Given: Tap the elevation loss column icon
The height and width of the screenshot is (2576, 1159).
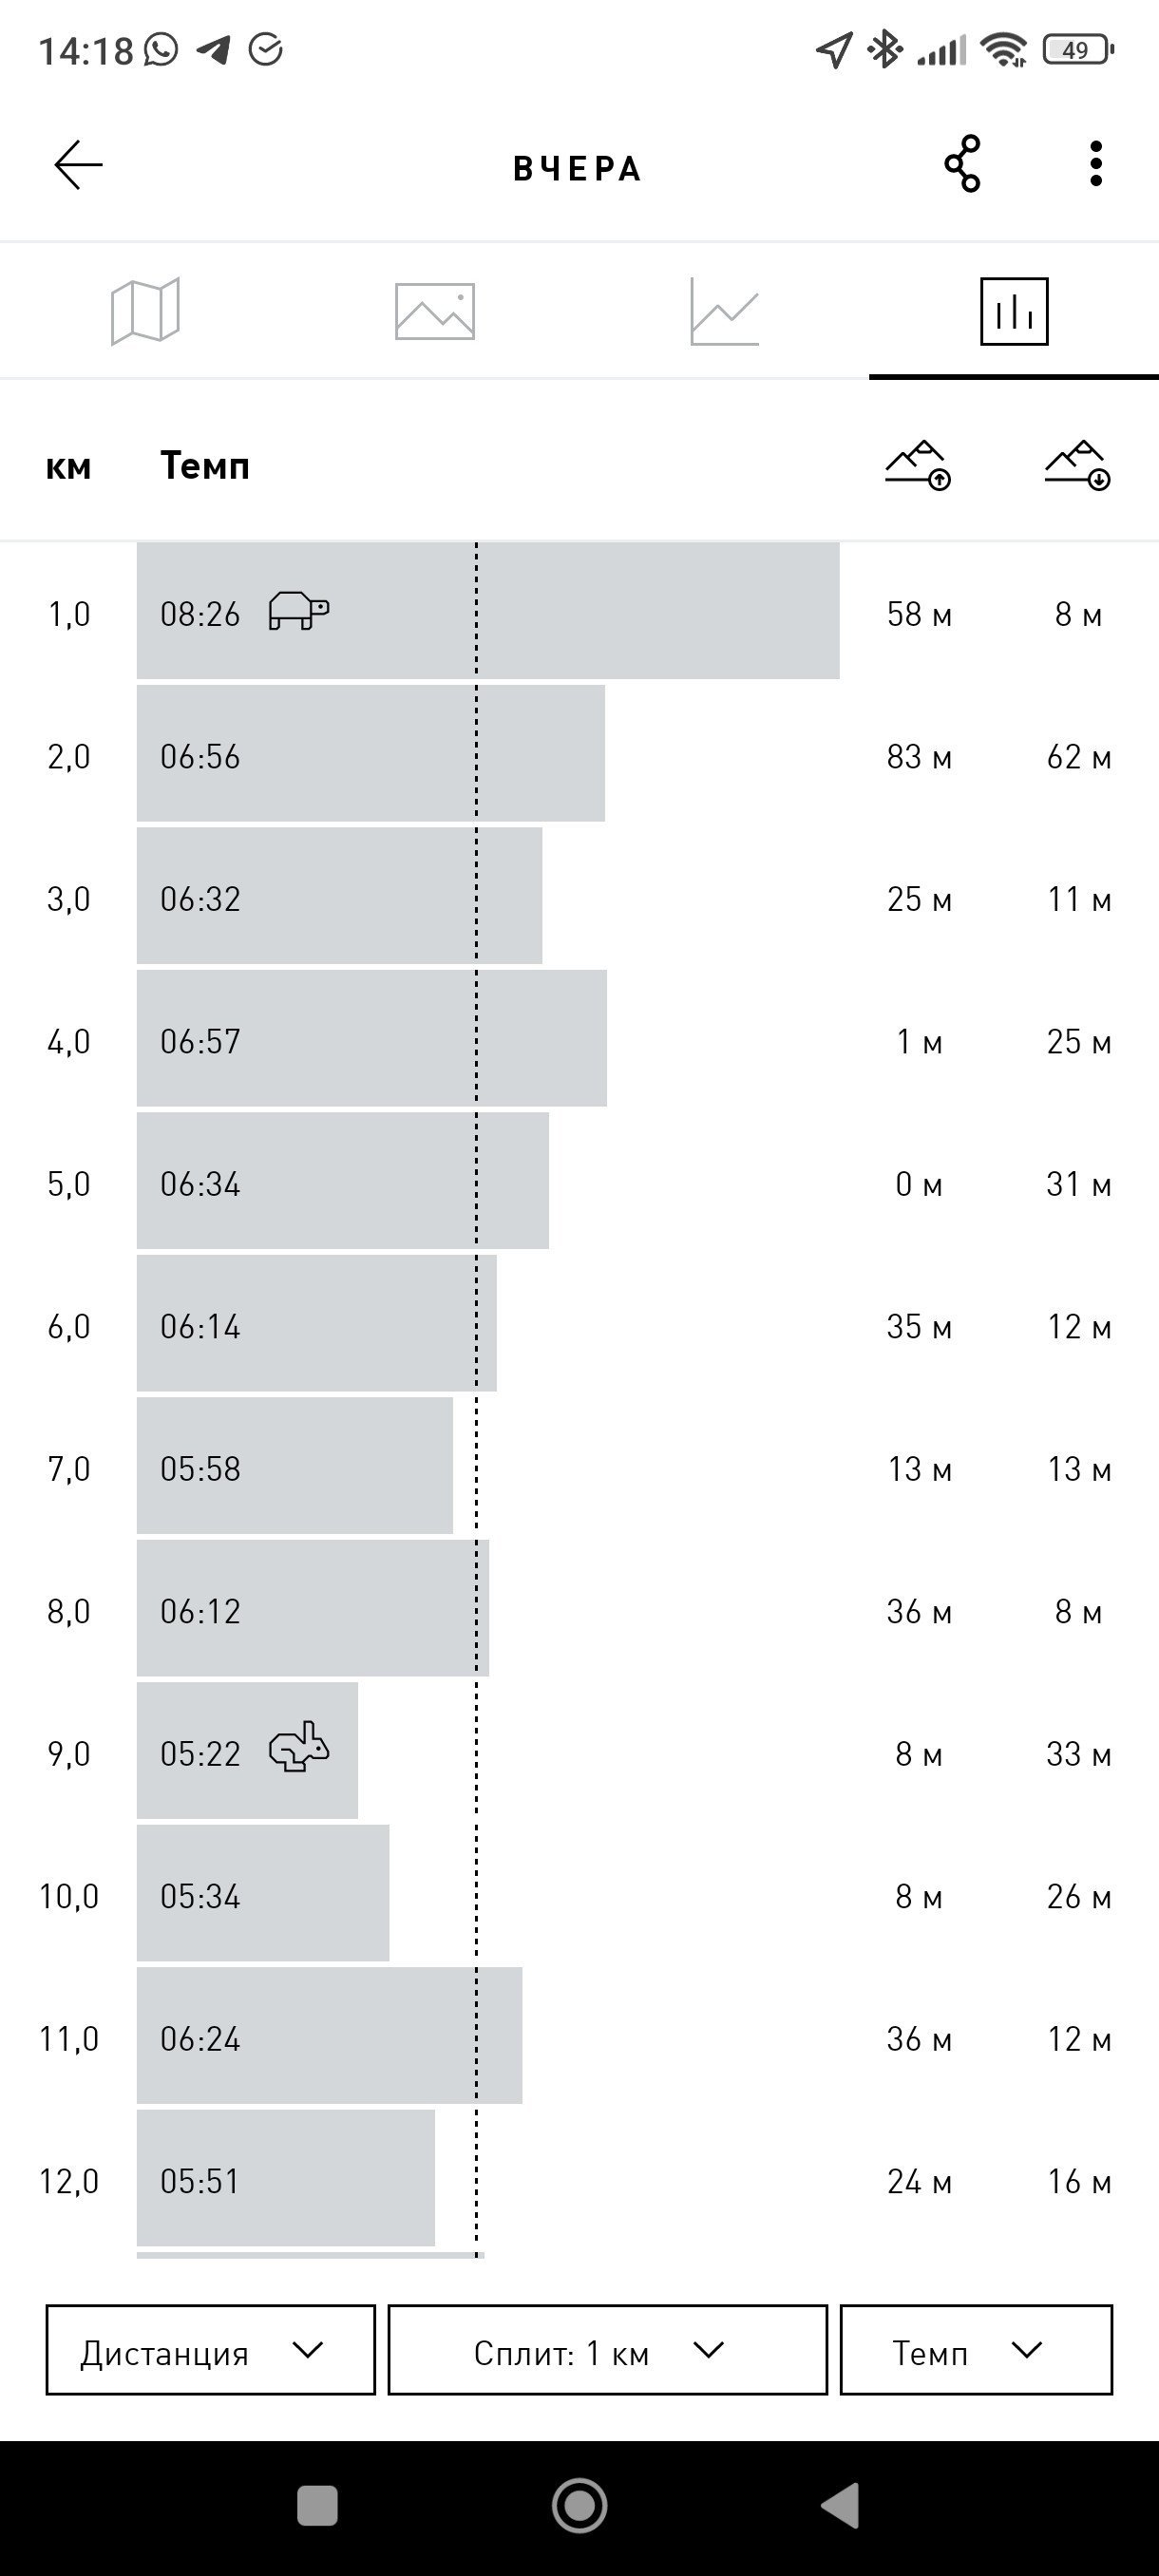Looking at the screenshot, I should (1078, 465).
